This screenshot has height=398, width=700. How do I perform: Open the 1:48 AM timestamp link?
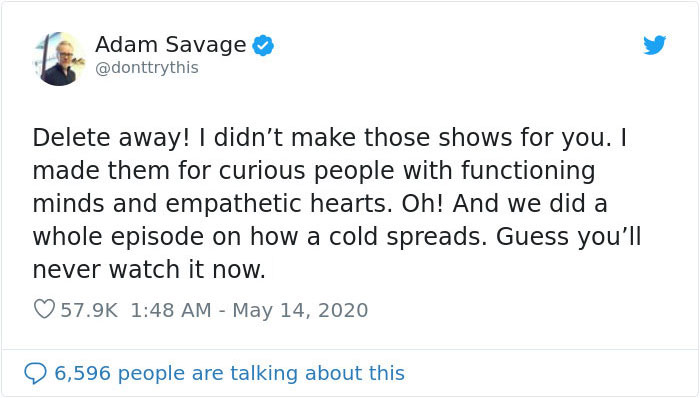pos(171,310)
